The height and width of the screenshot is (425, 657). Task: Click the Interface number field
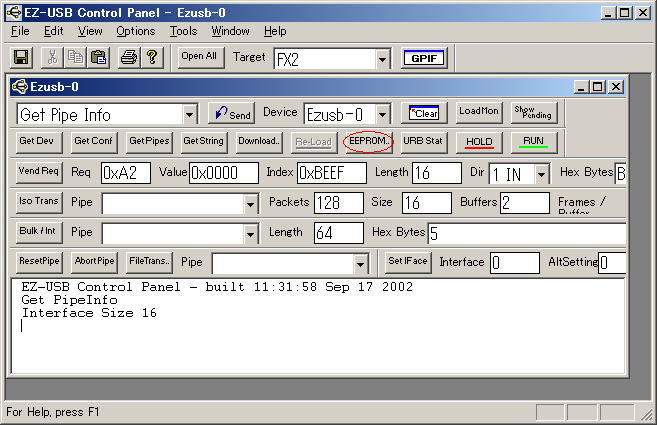coord(515,263)
